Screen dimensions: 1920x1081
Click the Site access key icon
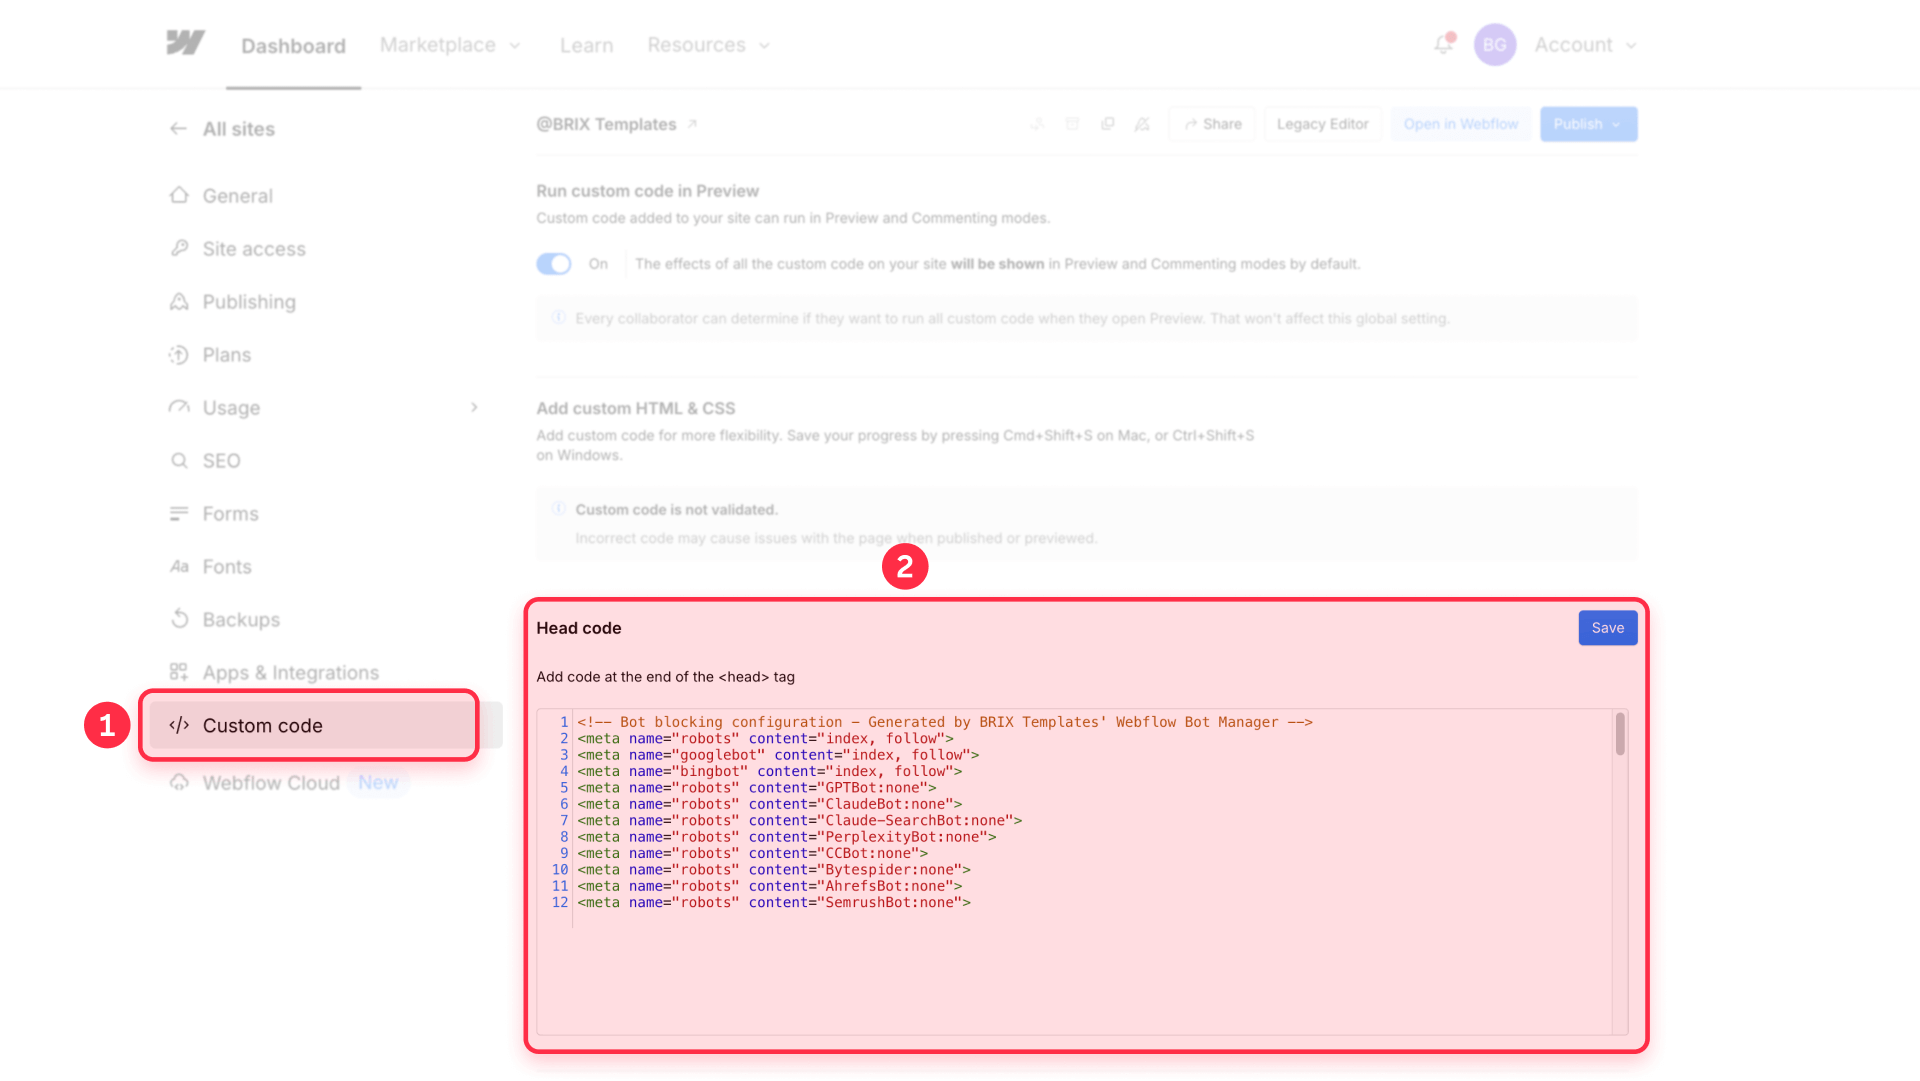[x=179, y=249]
